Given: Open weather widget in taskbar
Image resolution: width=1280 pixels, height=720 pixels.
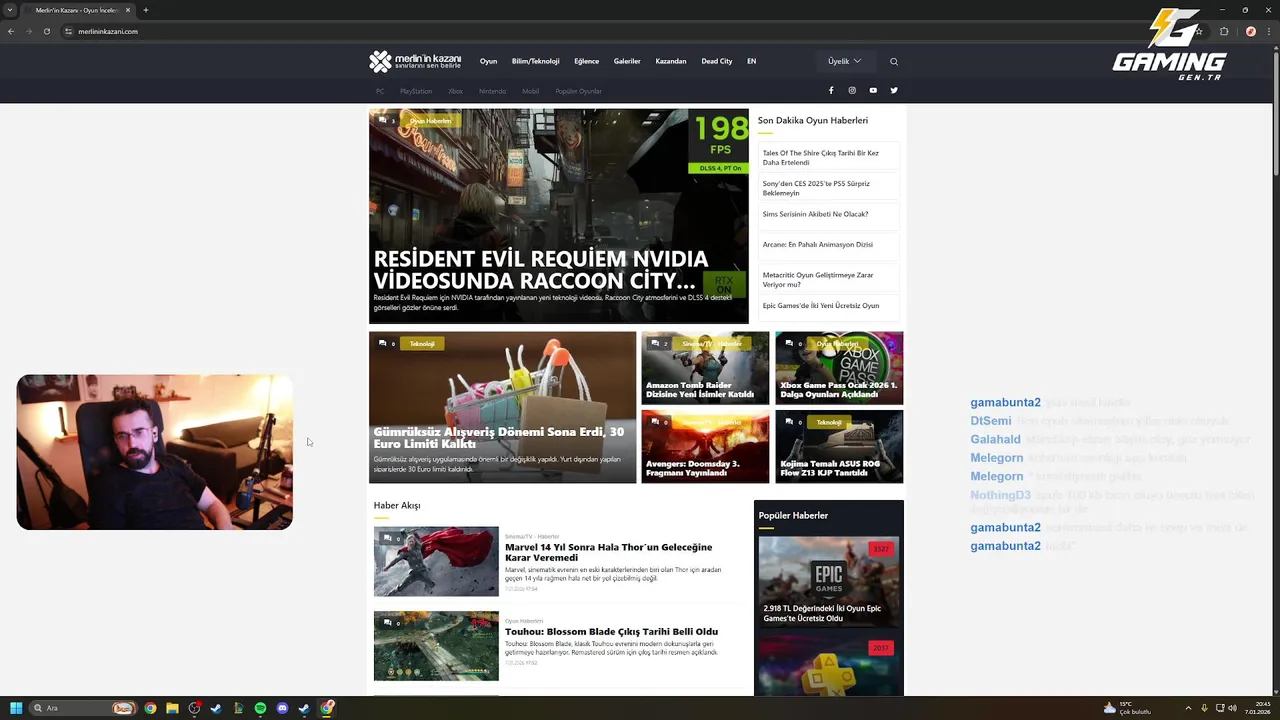Looking at the screenshot, I should coord(1127,708).
